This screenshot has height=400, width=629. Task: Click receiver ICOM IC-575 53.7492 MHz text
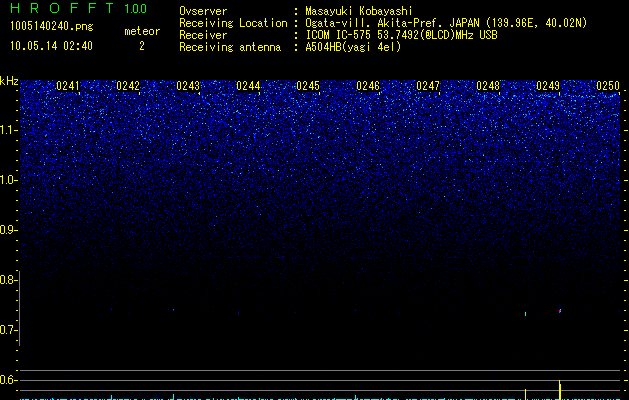401,35
